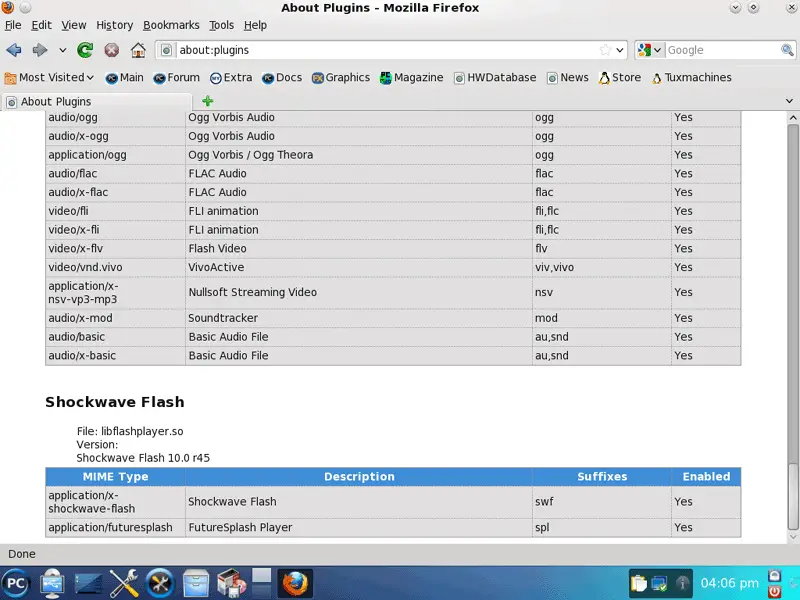Open the Extra bookmark
The width and height of the screenshot is (800, 600).
[x=231, y=78]
